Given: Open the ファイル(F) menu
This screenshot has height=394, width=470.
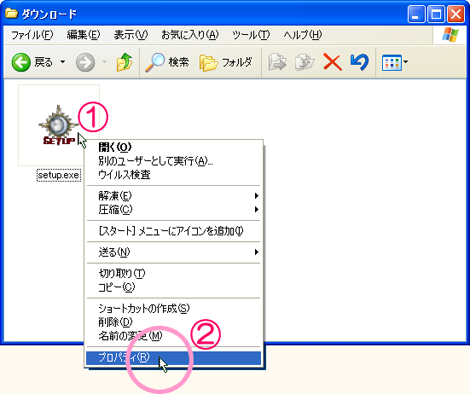Looking at the screenshot, I should (x=32, y=35).
